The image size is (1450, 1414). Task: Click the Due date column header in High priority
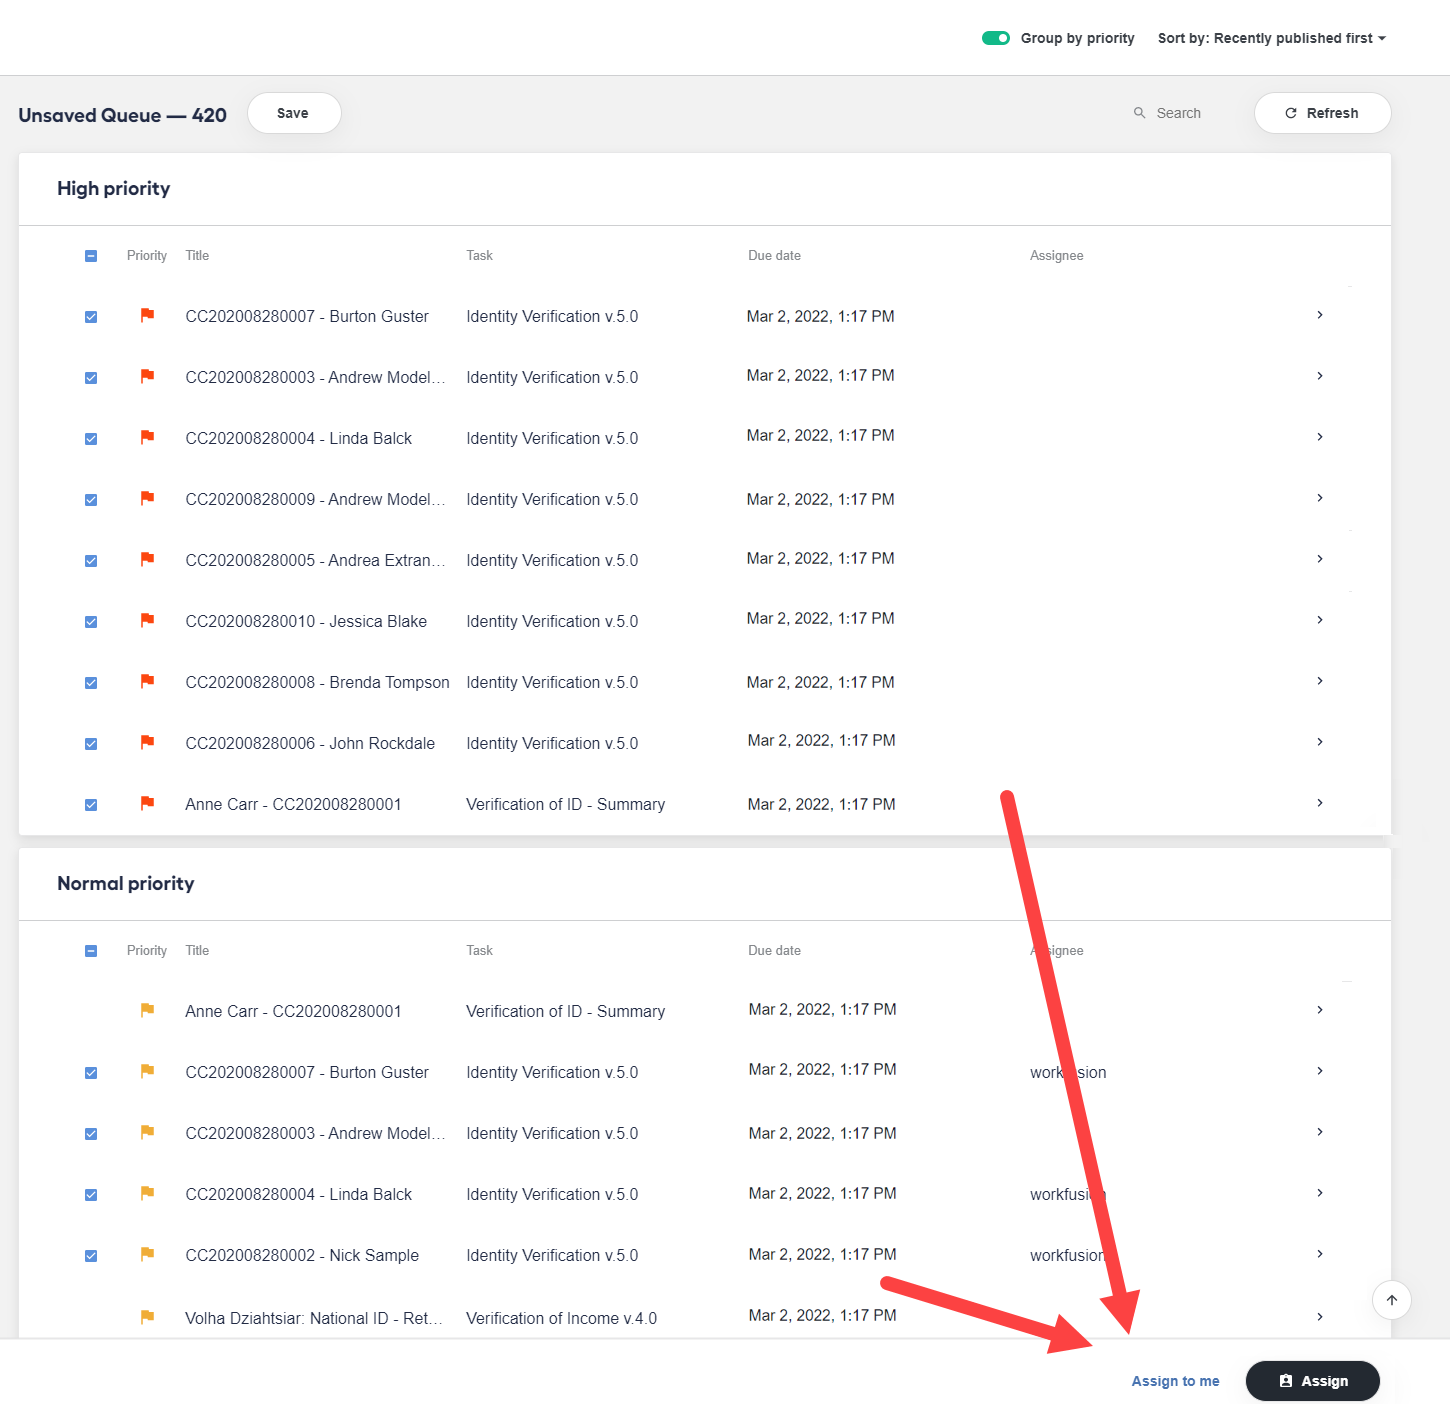pos(774,256)
